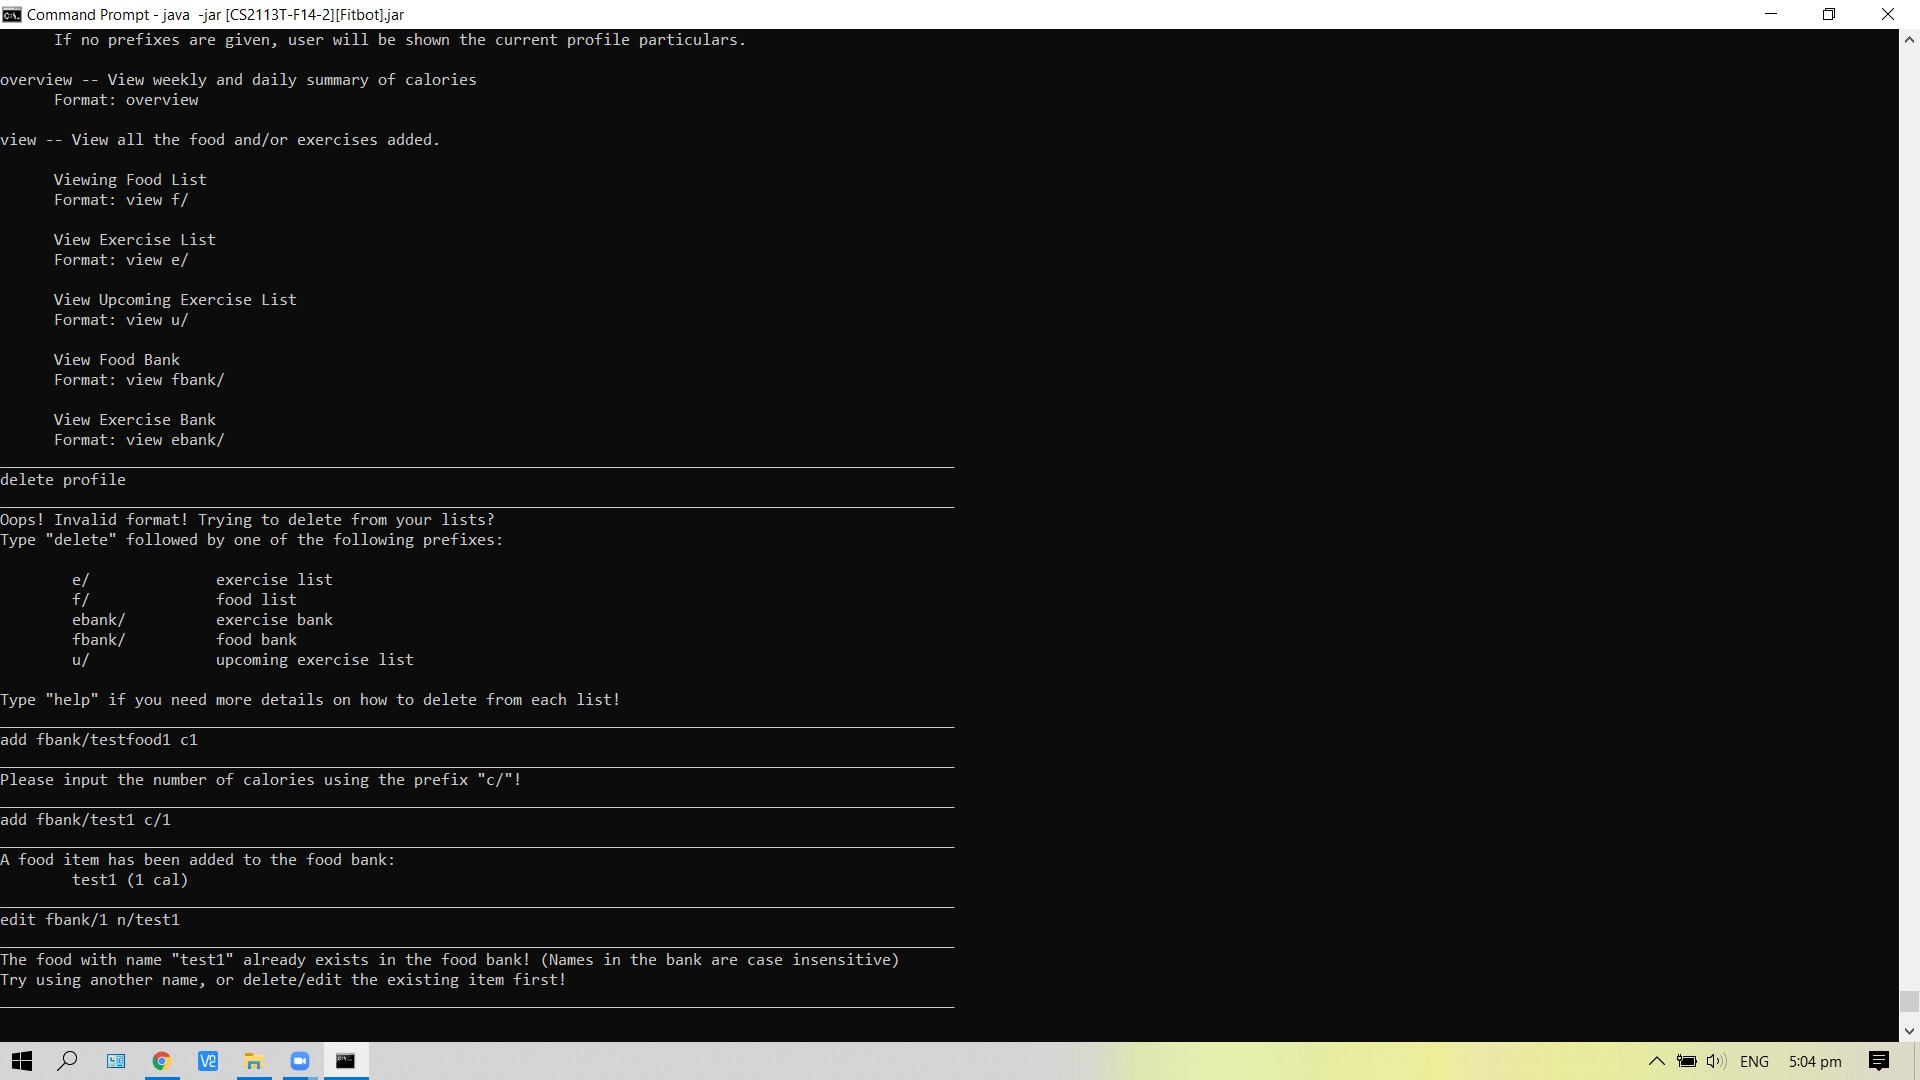
Task: Restore down the Command Prompt window
Action: [1829, 14]
